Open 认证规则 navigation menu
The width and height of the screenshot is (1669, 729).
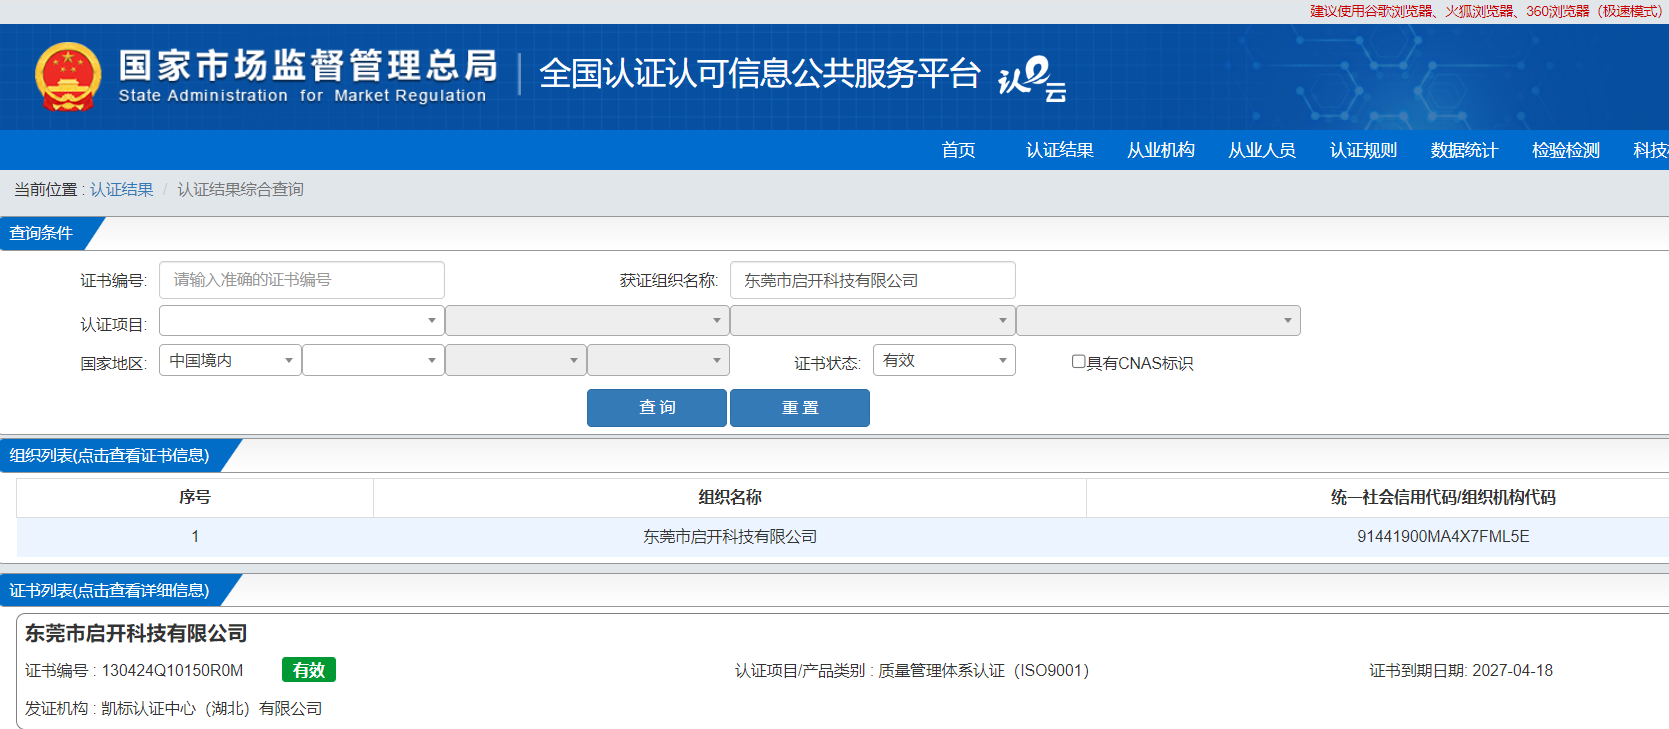pyautogui.click(x=1363, y=150)
